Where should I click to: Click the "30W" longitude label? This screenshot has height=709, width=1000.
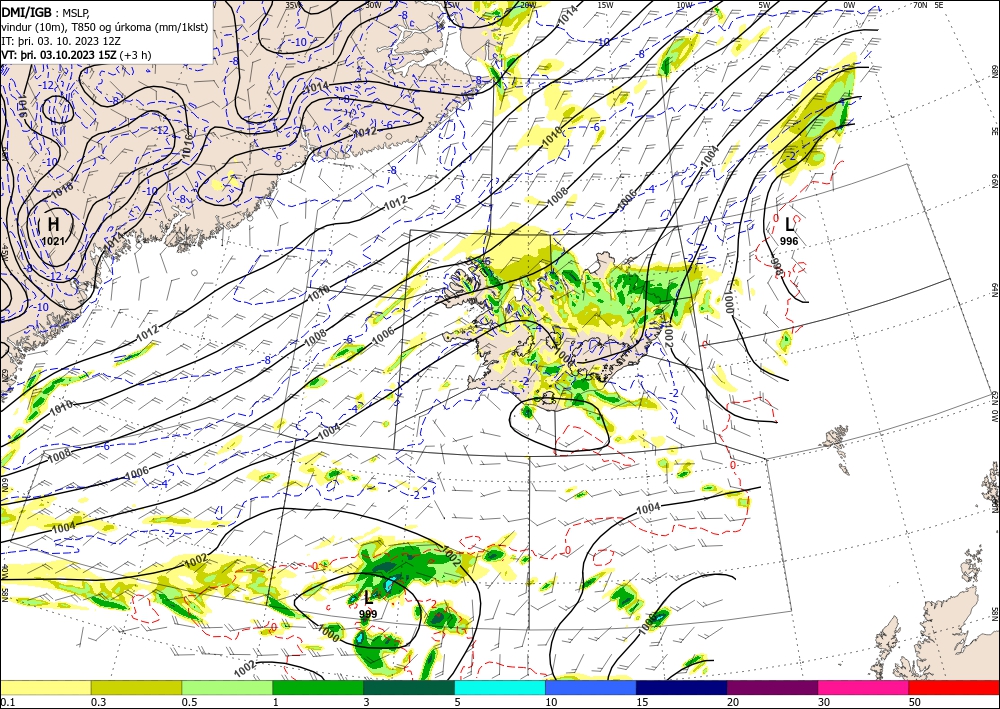click(x=373, y=5)
